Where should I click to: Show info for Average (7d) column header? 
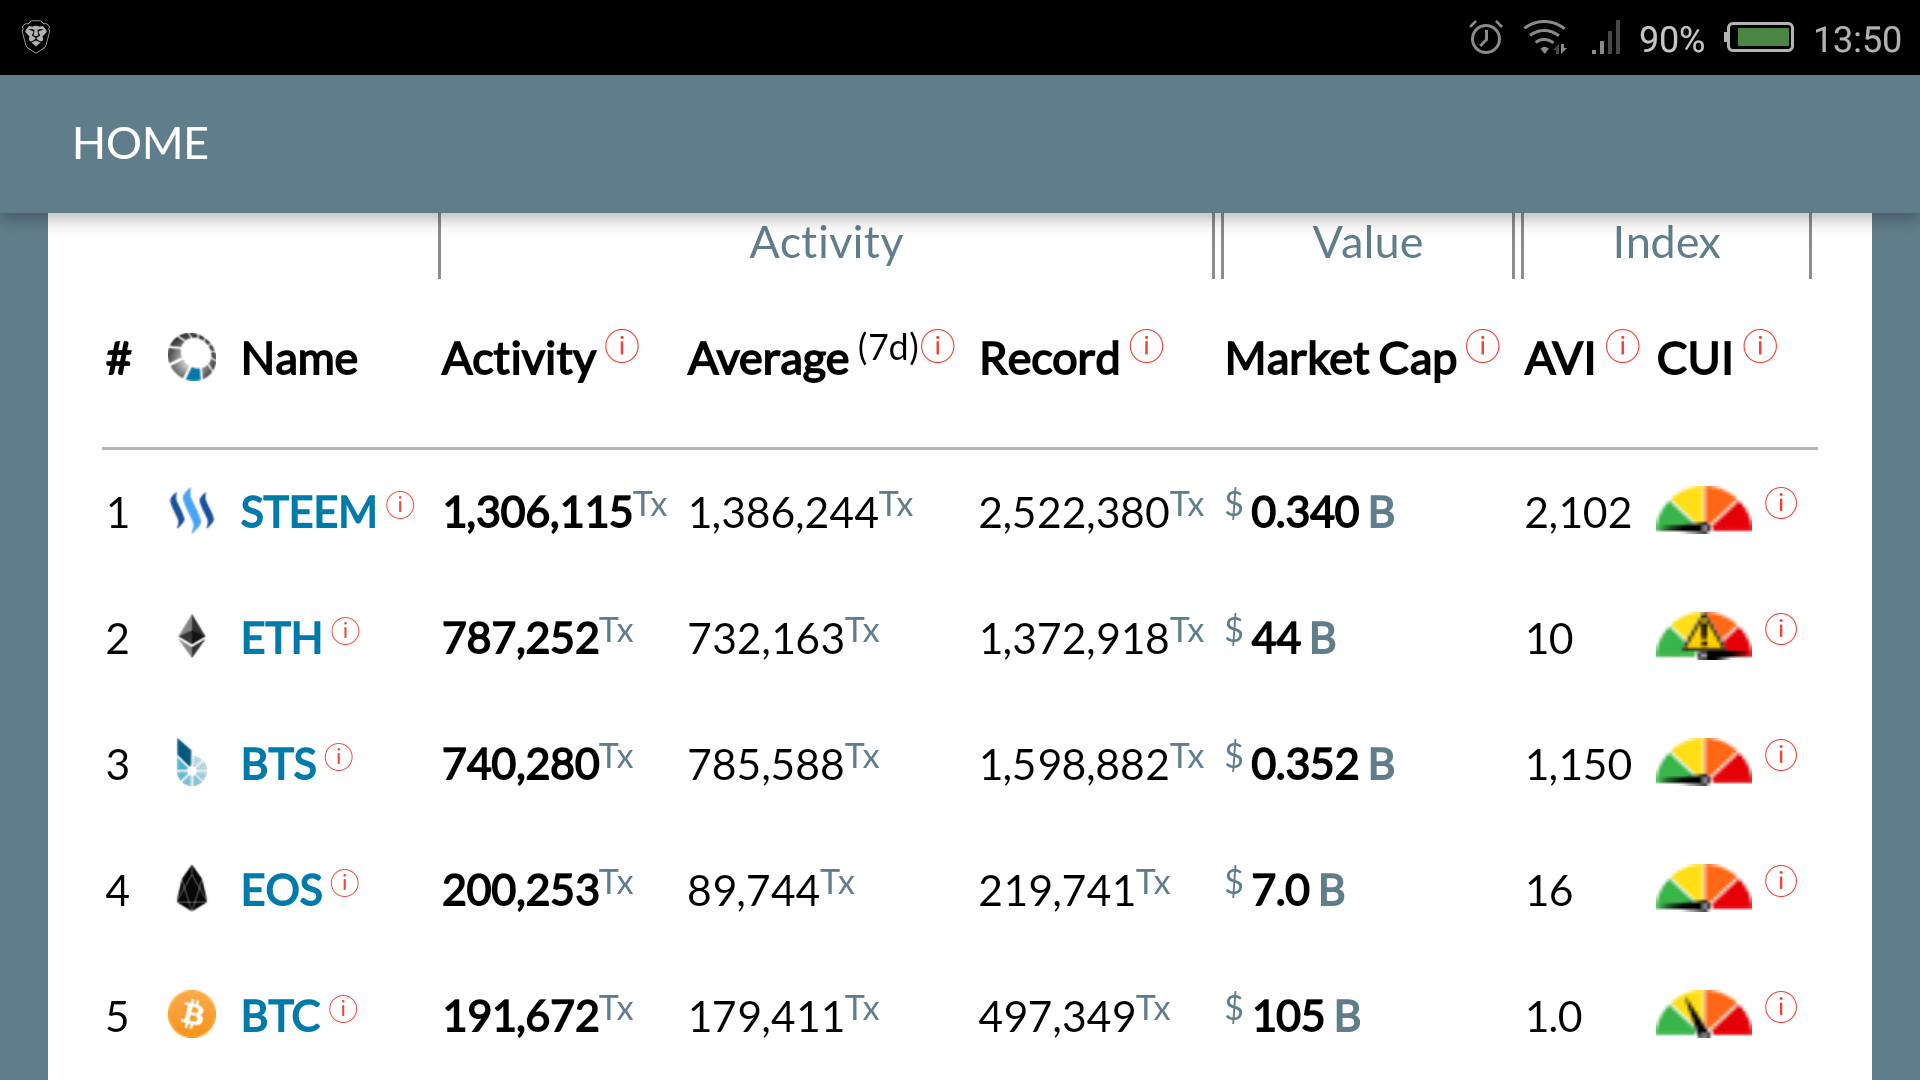coord(938,346)
